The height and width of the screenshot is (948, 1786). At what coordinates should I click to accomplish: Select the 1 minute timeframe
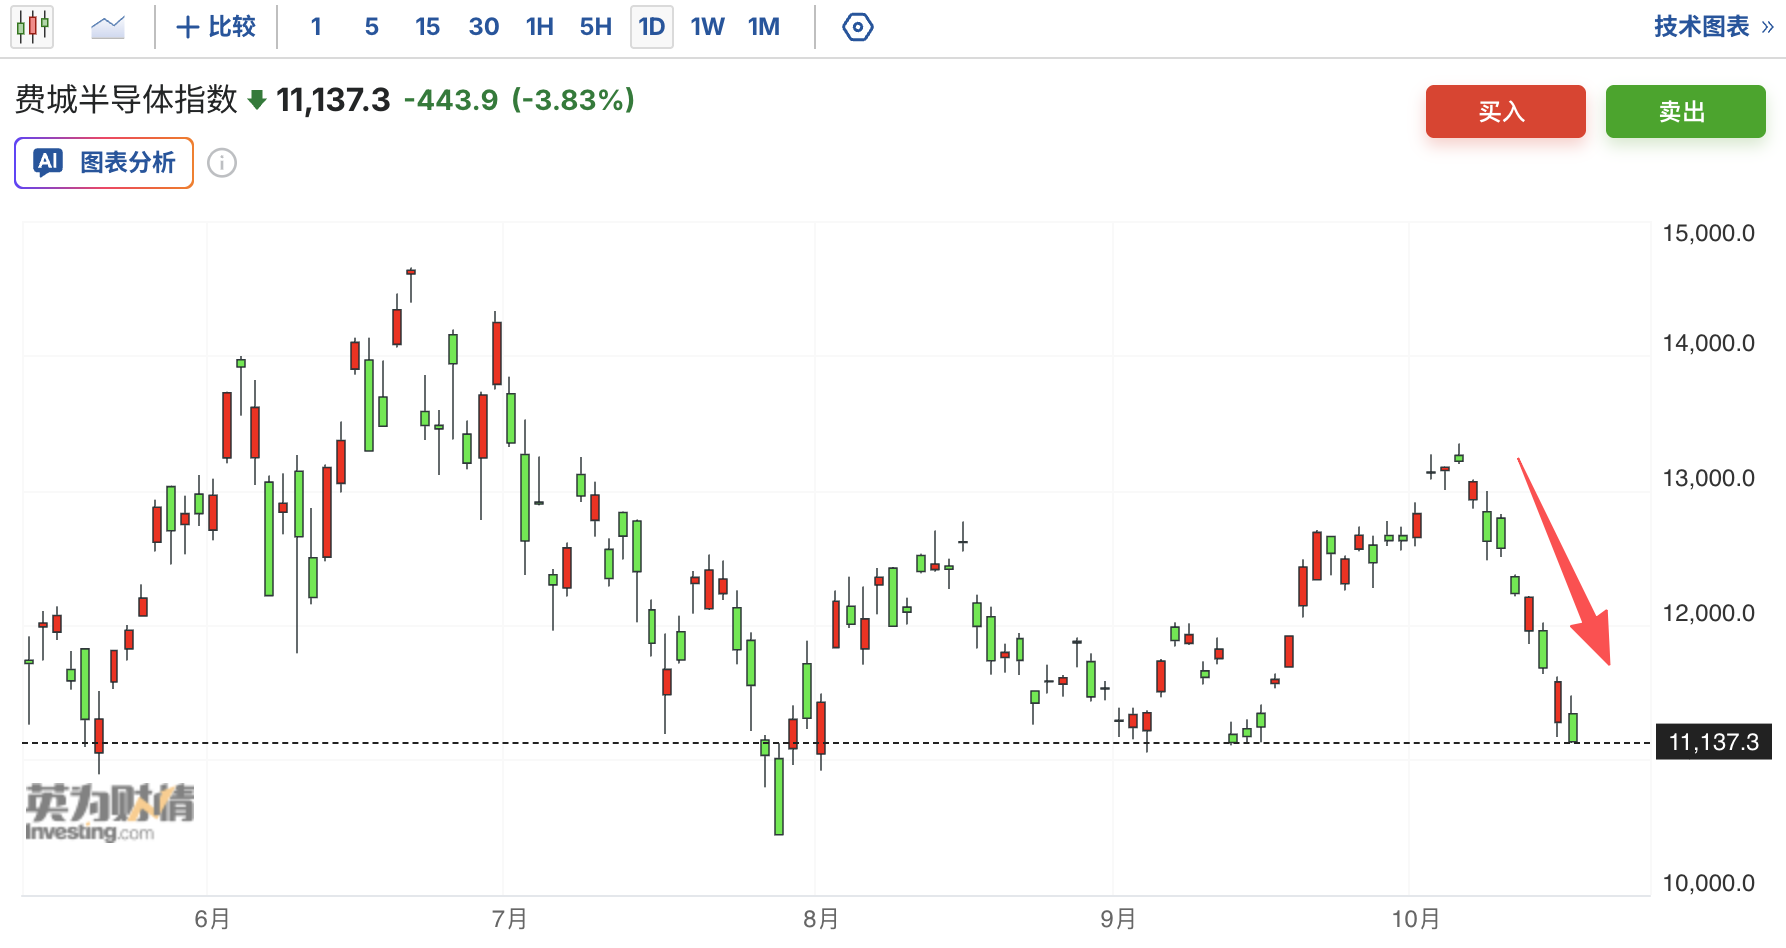[x=316, y=27]
